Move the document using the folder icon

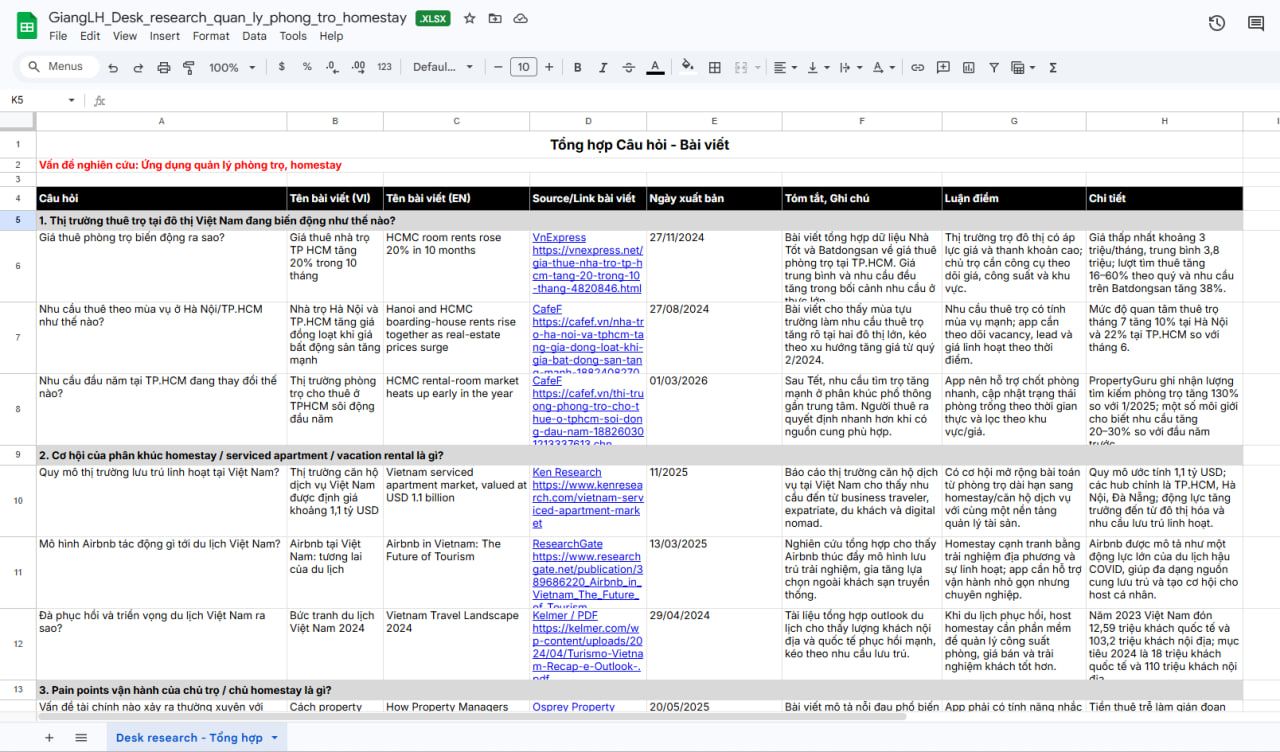click(x=496, y=19)
